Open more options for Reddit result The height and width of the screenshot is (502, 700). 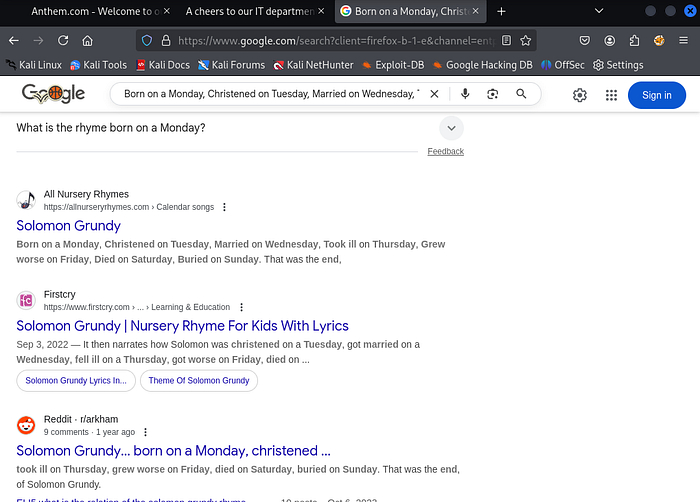pos(146,432)
